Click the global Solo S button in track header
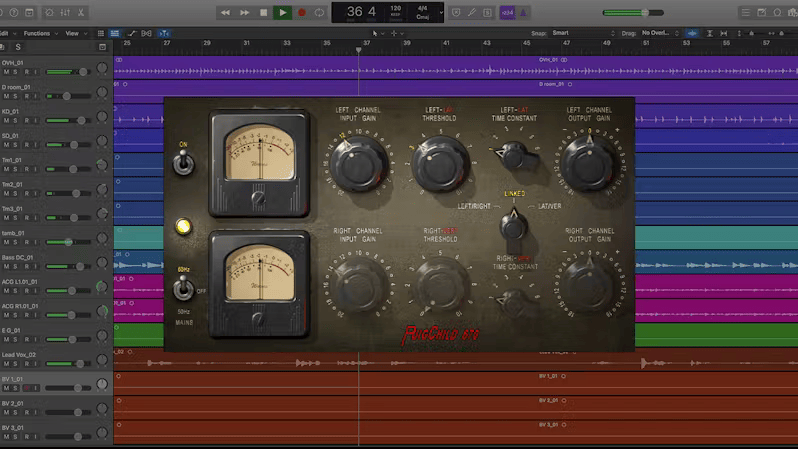 [18, 47]
